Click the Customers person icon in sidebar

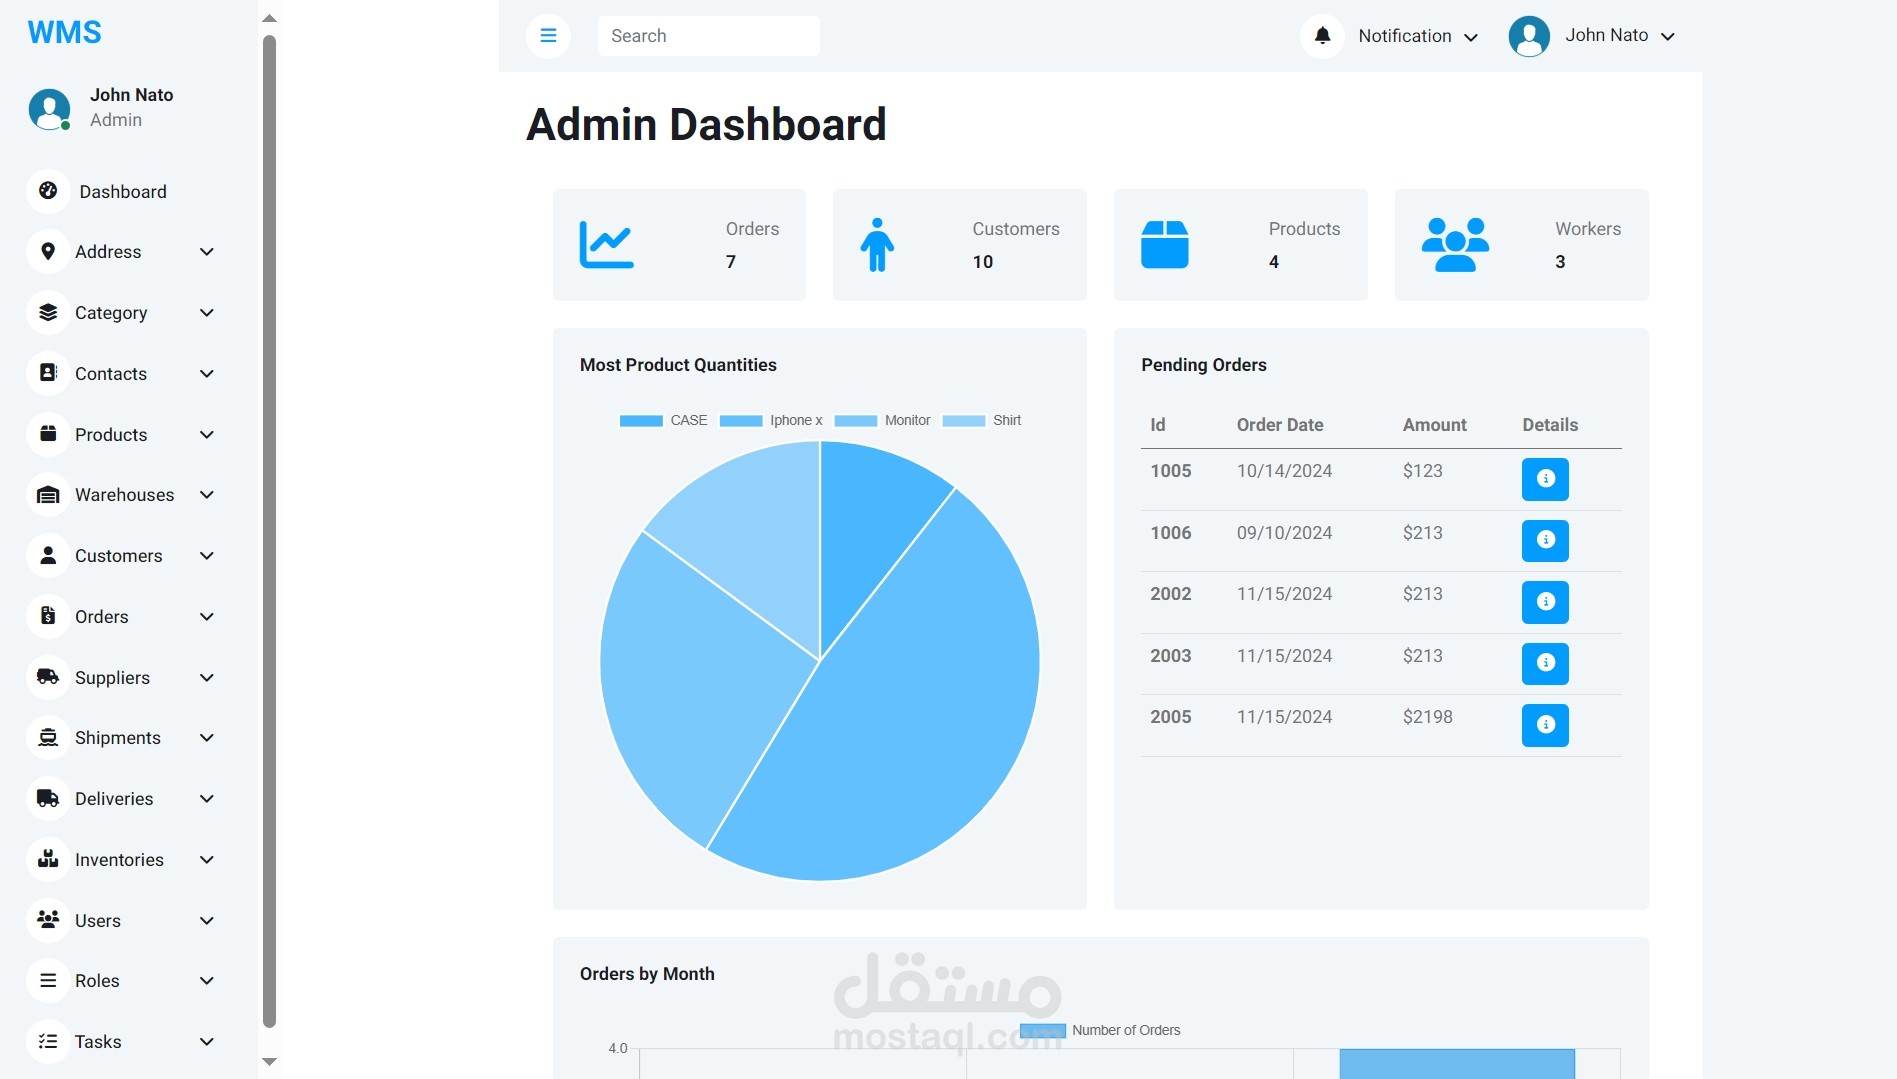(x=48, y=555)
